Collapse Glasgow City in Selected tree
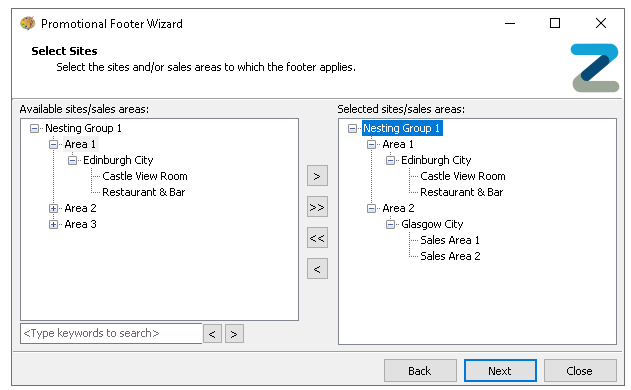Viewport: 631px width, 390px height. click(x=390, y=224)
